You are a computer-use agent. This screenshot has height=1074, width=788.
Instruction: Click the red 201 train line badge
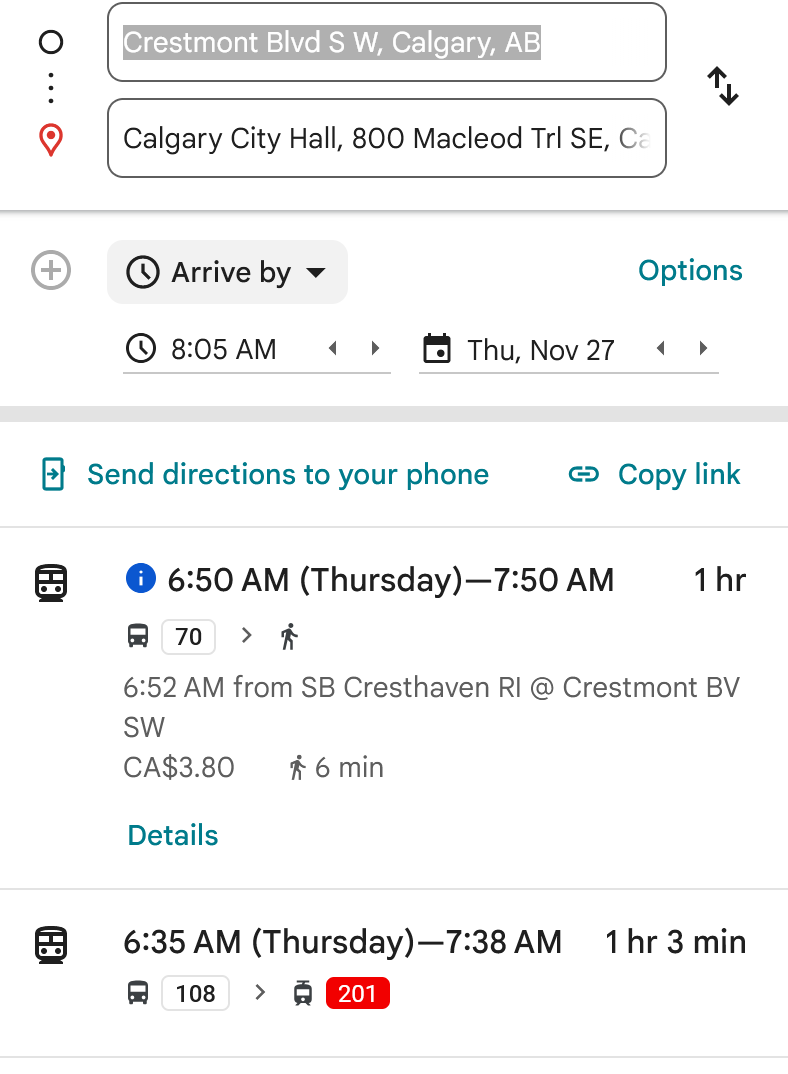(357, 993)
